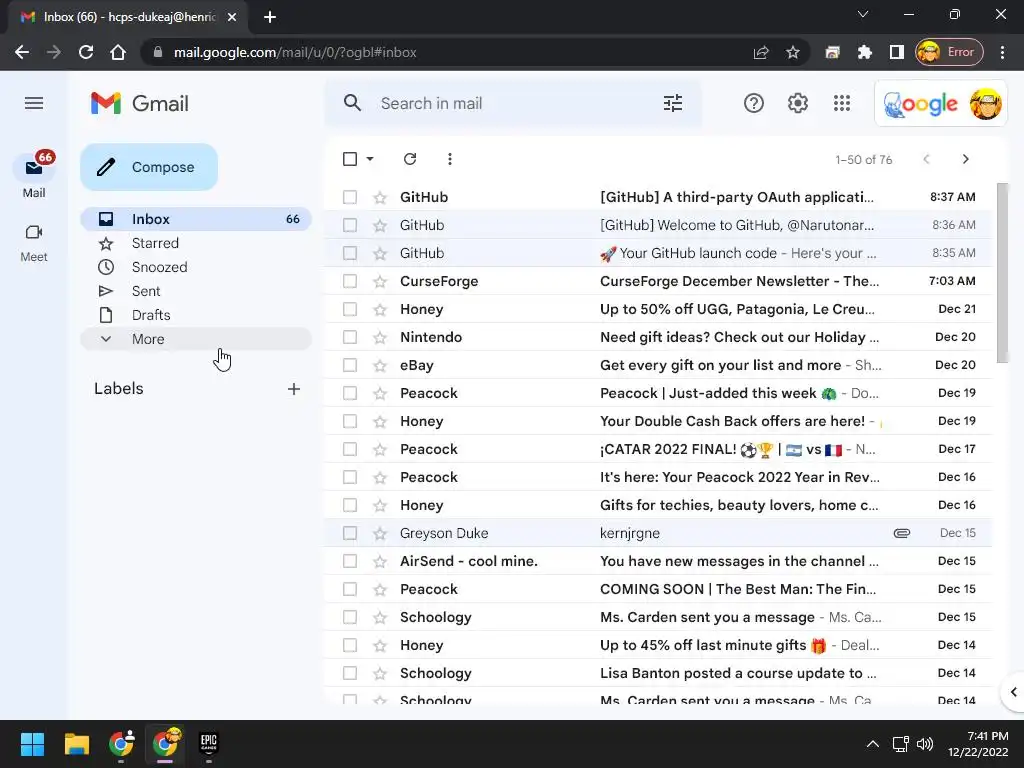
Task: Open the Starred folder
Action: [196, 244]
